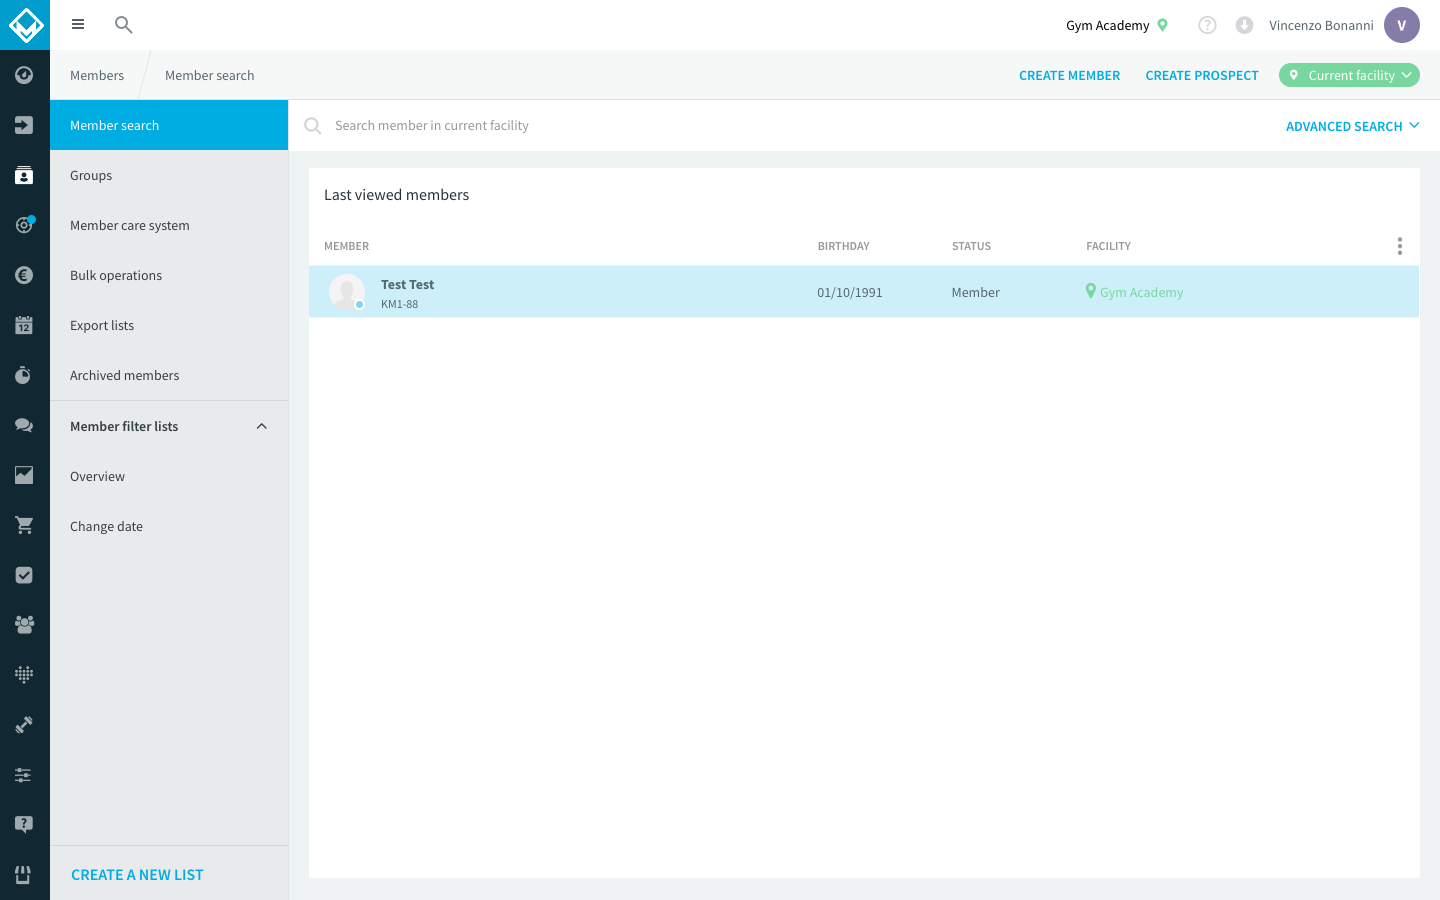This screenshot has width=1440, height=900.
Task: Open the shopping cart icon in sidebar
Action: click(x=24, y=525)
